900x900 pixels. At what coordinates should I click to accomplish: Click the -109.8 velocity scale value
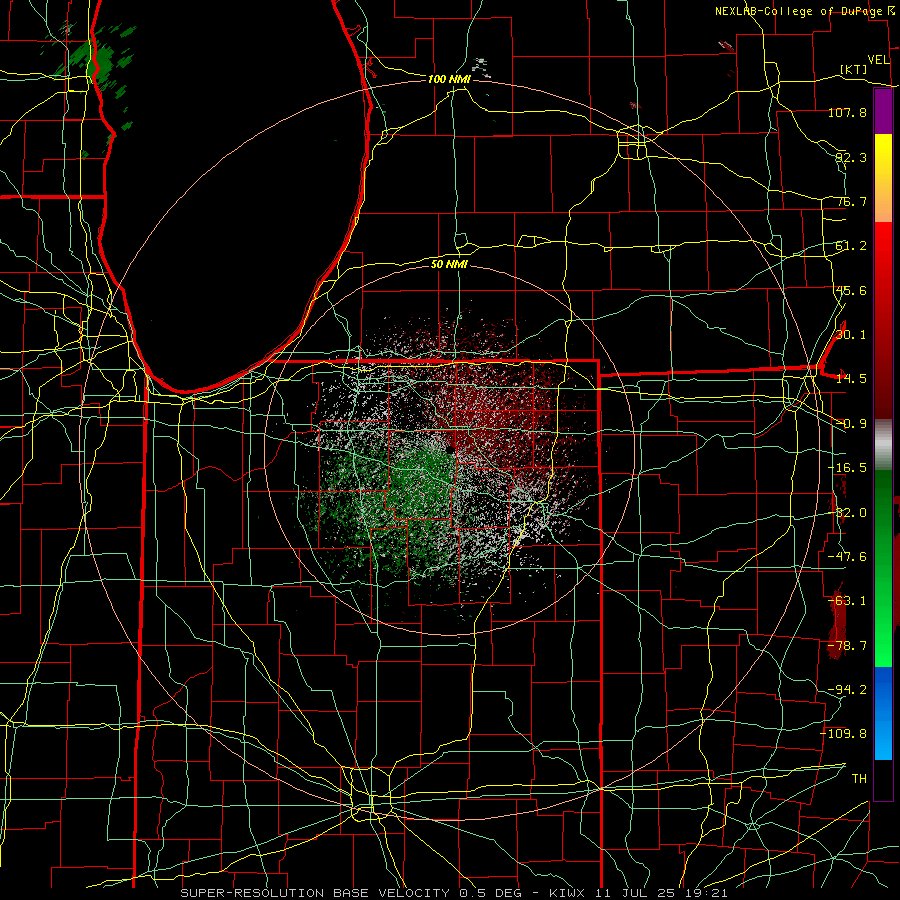[844, 734]
